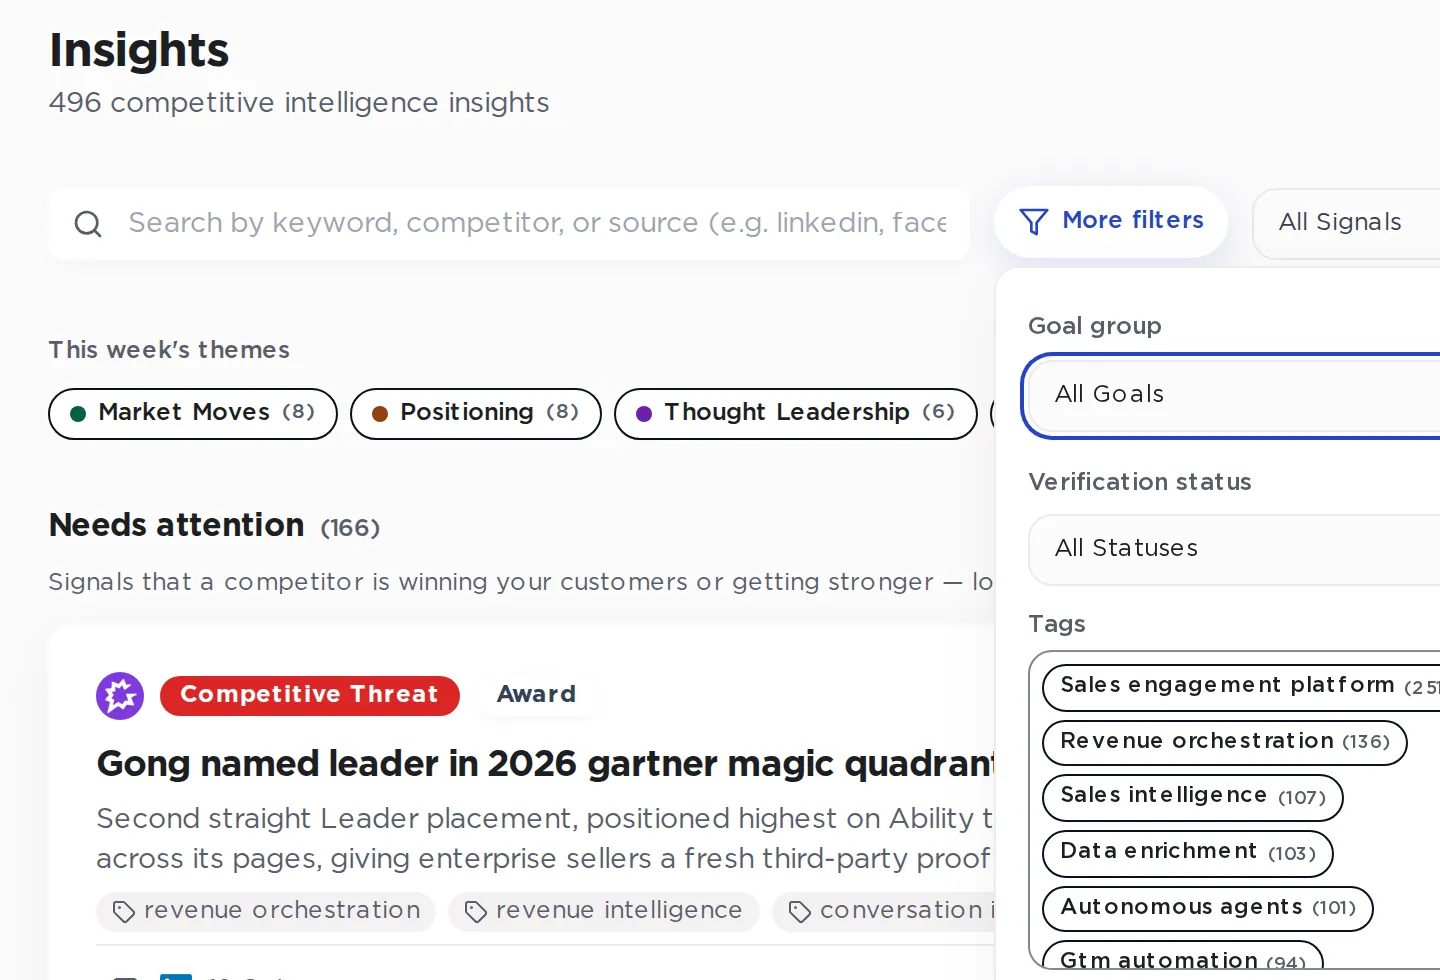Toggle the Autonomous agents tag filter
Viewport: 1440px width, 980px height.
click(x=1207, y=909)
